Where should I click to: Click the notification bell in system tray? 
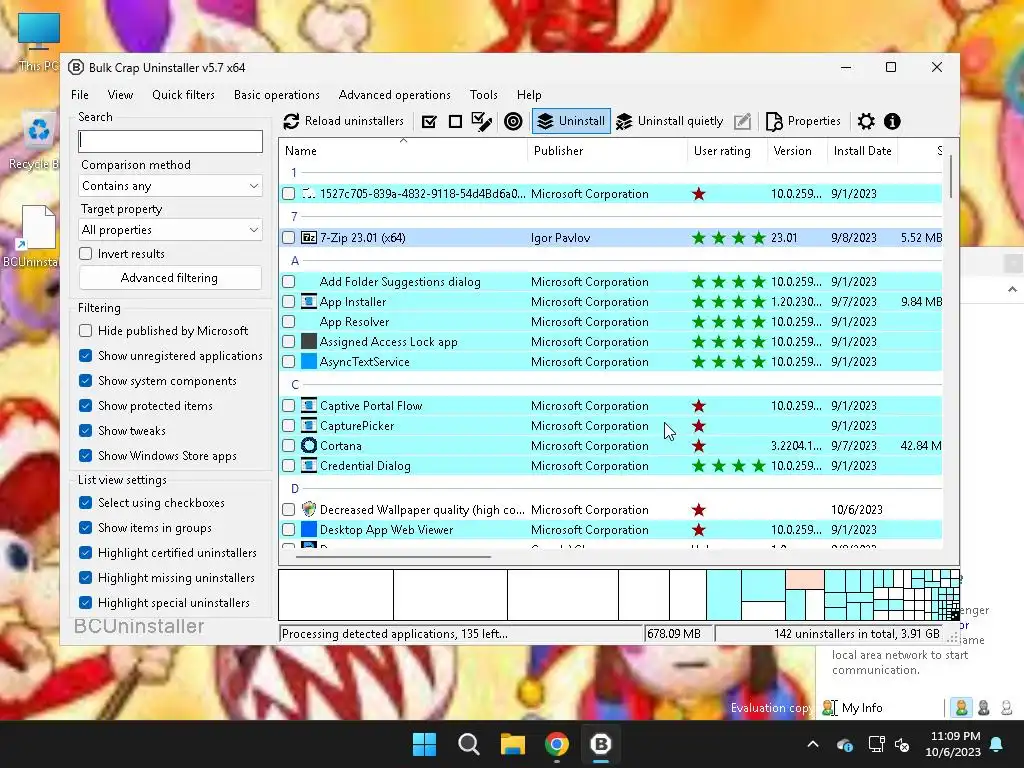[x=997, y=744]
